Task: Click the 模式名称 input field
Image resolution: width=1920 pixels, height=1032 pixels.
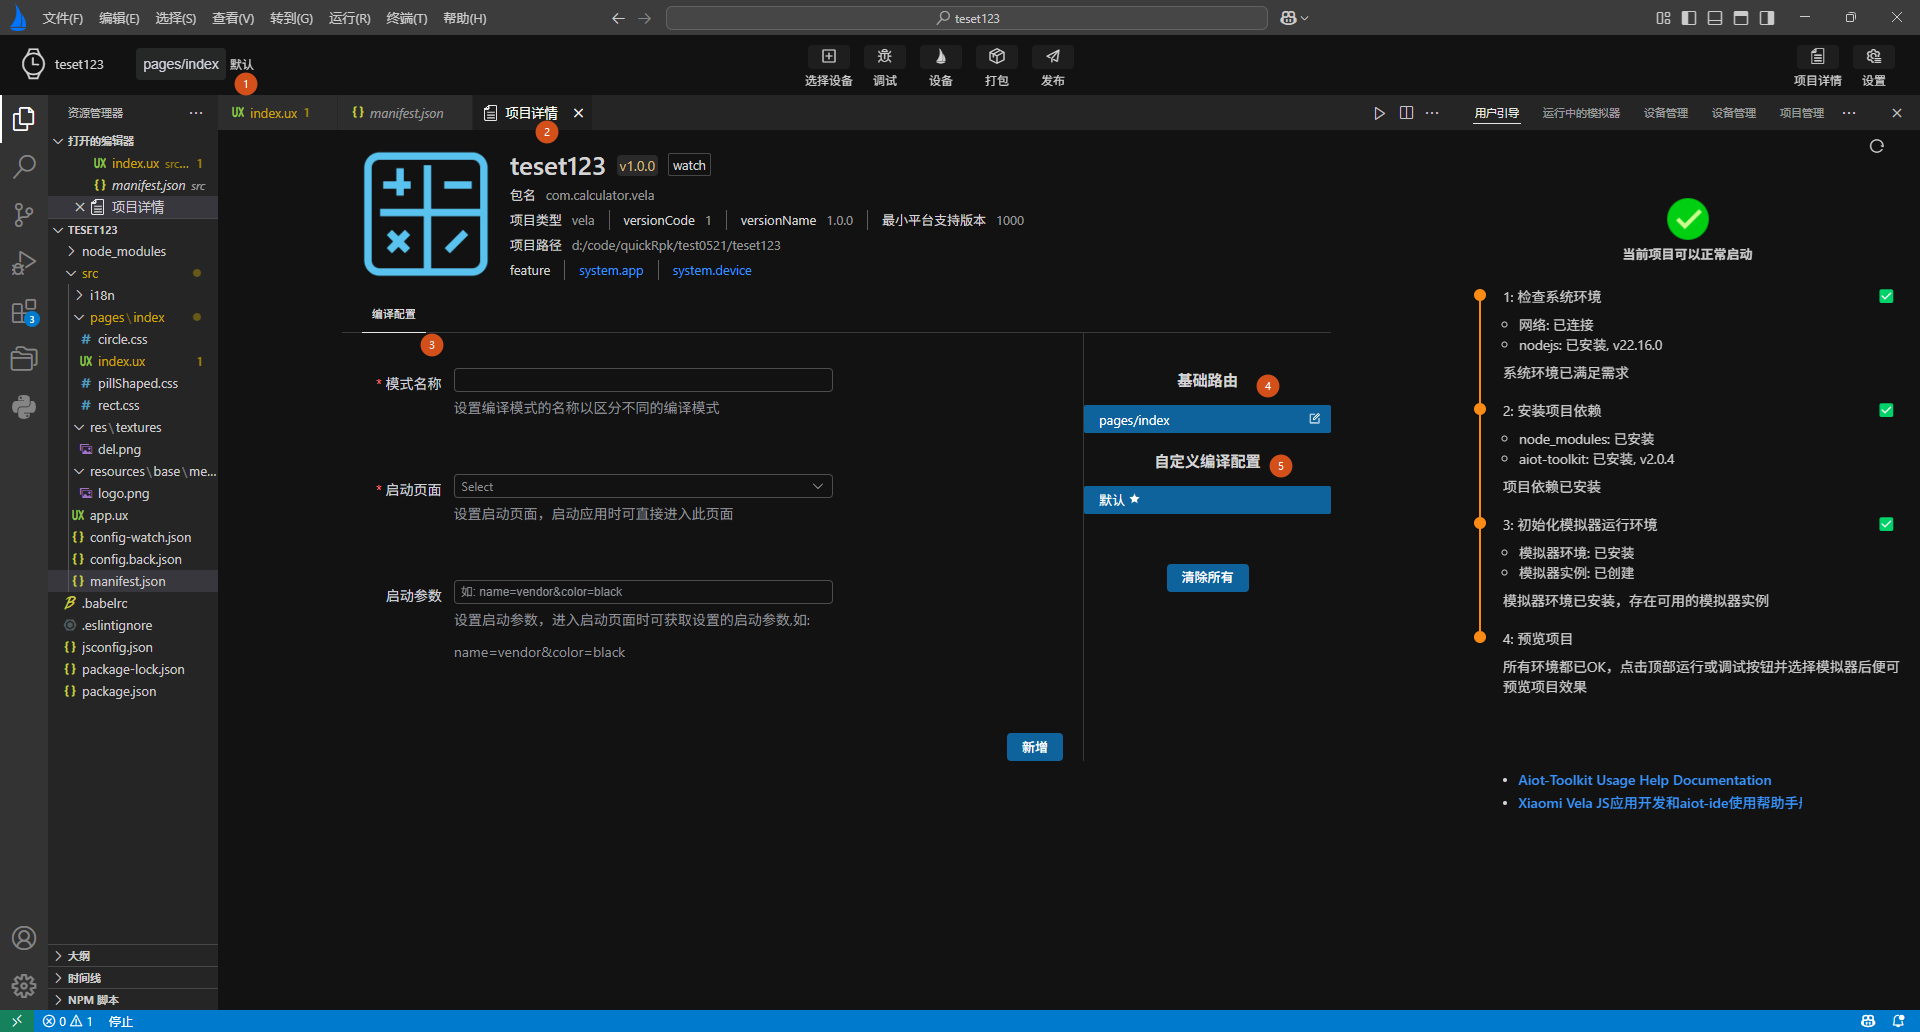Action: (x=643, y=381)
